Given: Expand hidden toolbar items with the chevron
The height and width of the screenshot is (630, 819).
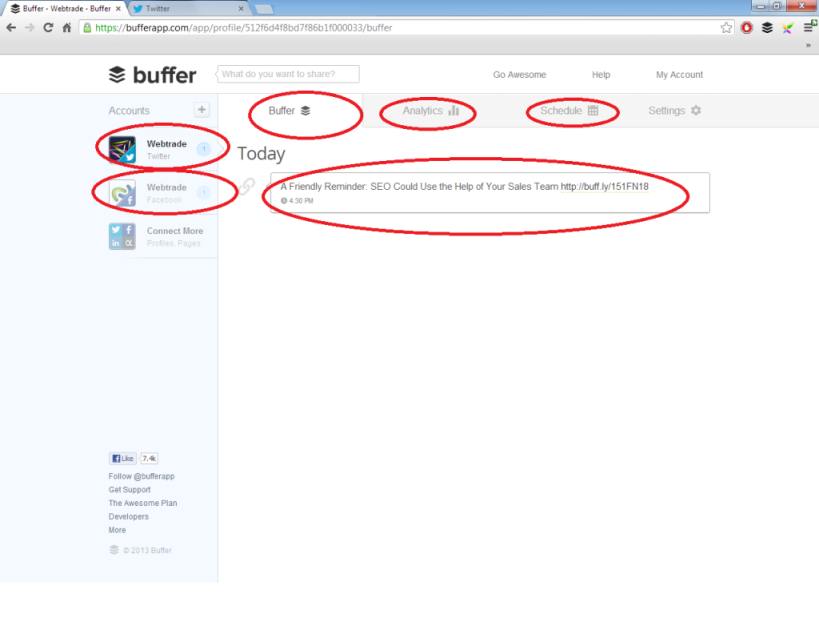Looking at the screenshot, I should point(808,45).
